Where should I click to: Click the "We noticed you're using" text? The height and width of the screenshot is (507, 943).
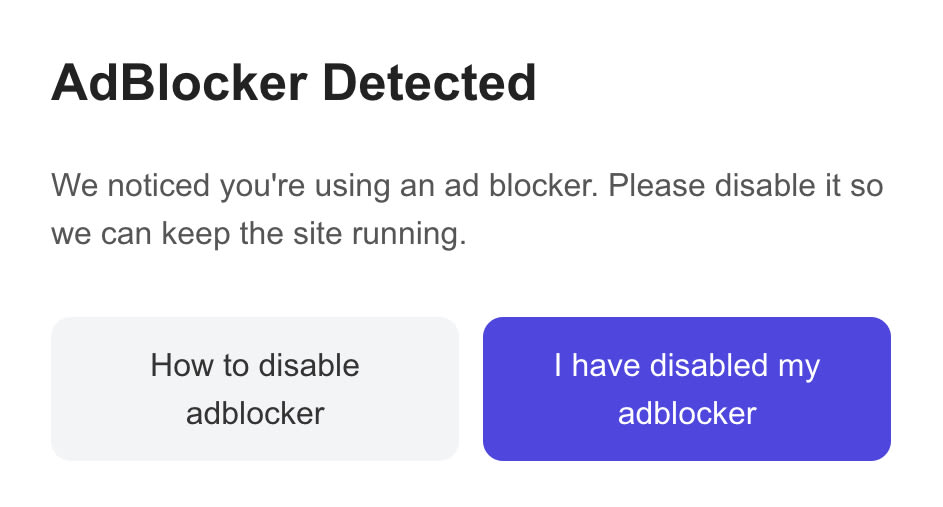[221, 185]
